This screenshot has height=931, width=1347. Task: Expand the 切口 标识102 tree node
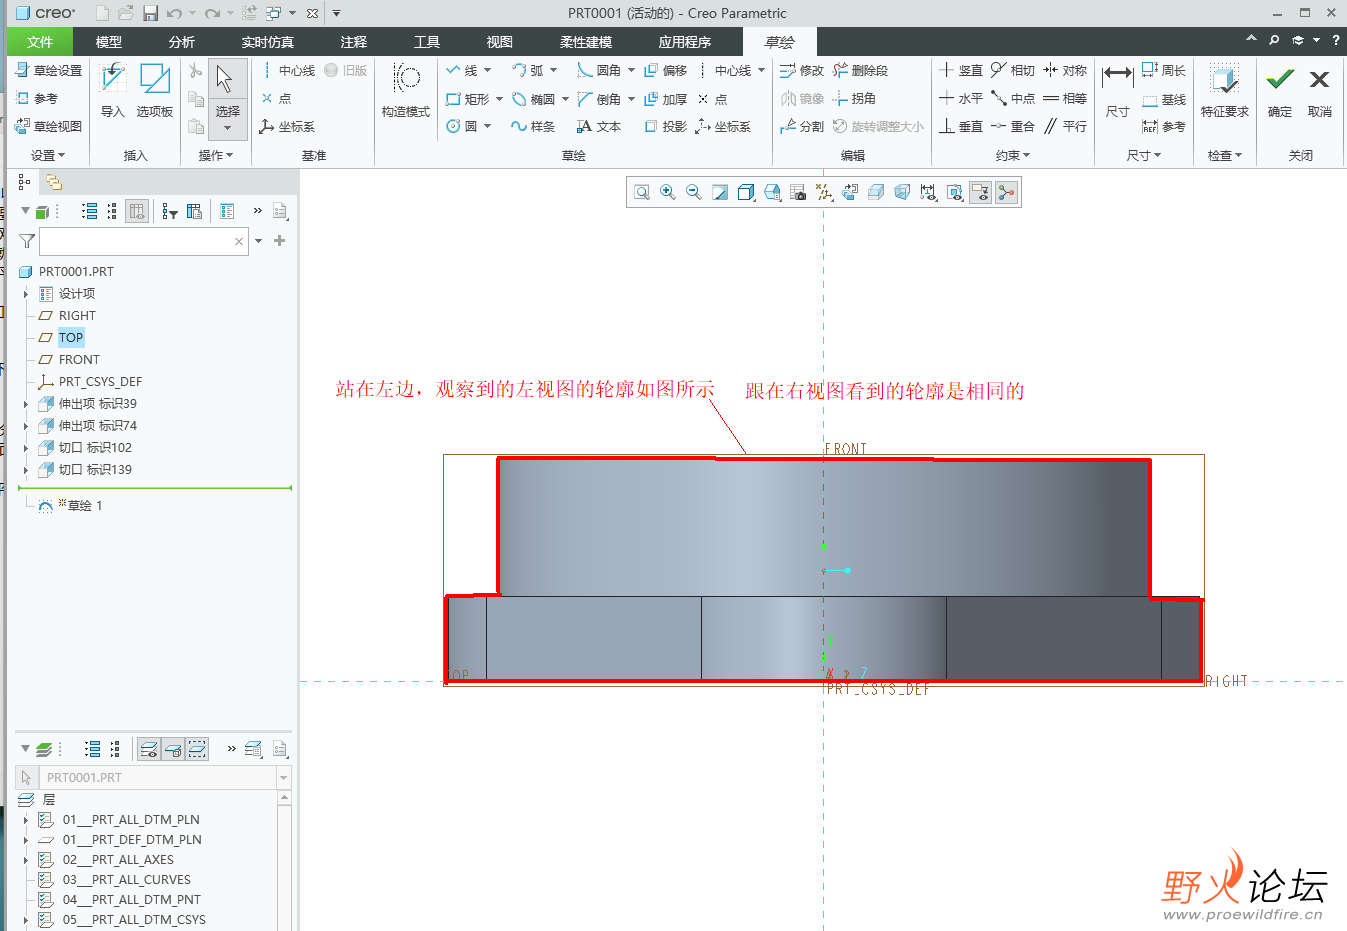[x=26, y=448]
